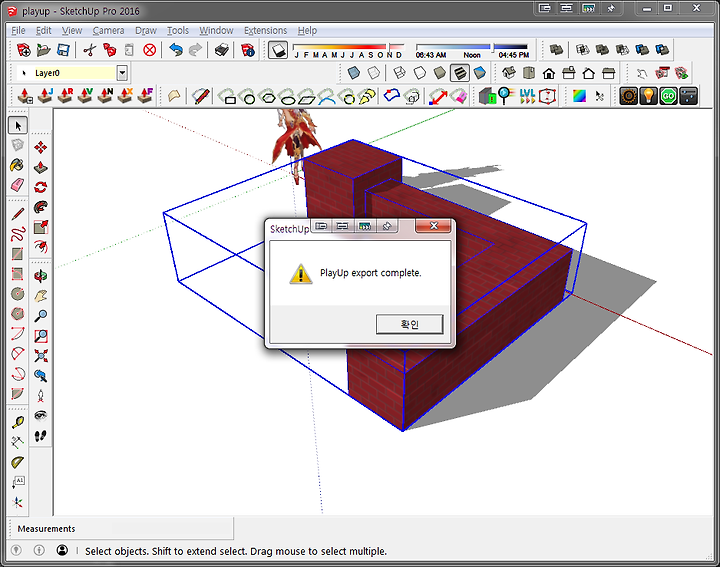This screenshot has height=567, width=720.
Task: Toggle Shaded With Textures face style
Action: click(460, 73)
